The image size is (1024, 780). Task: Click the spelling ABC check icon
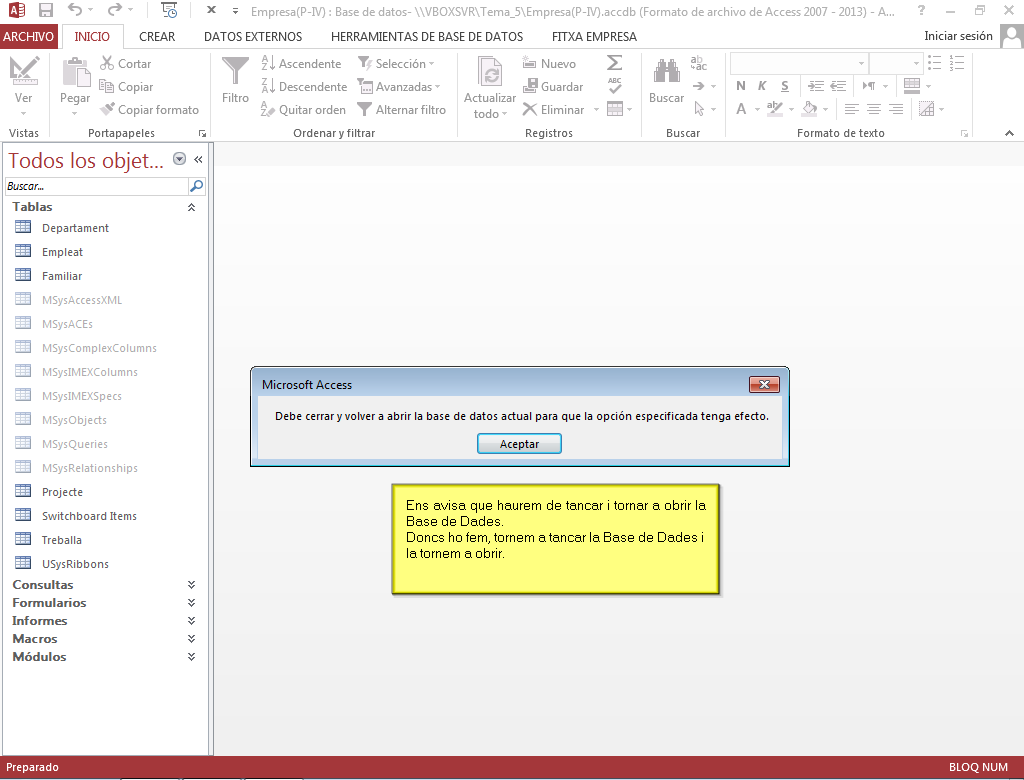point(615,86)
